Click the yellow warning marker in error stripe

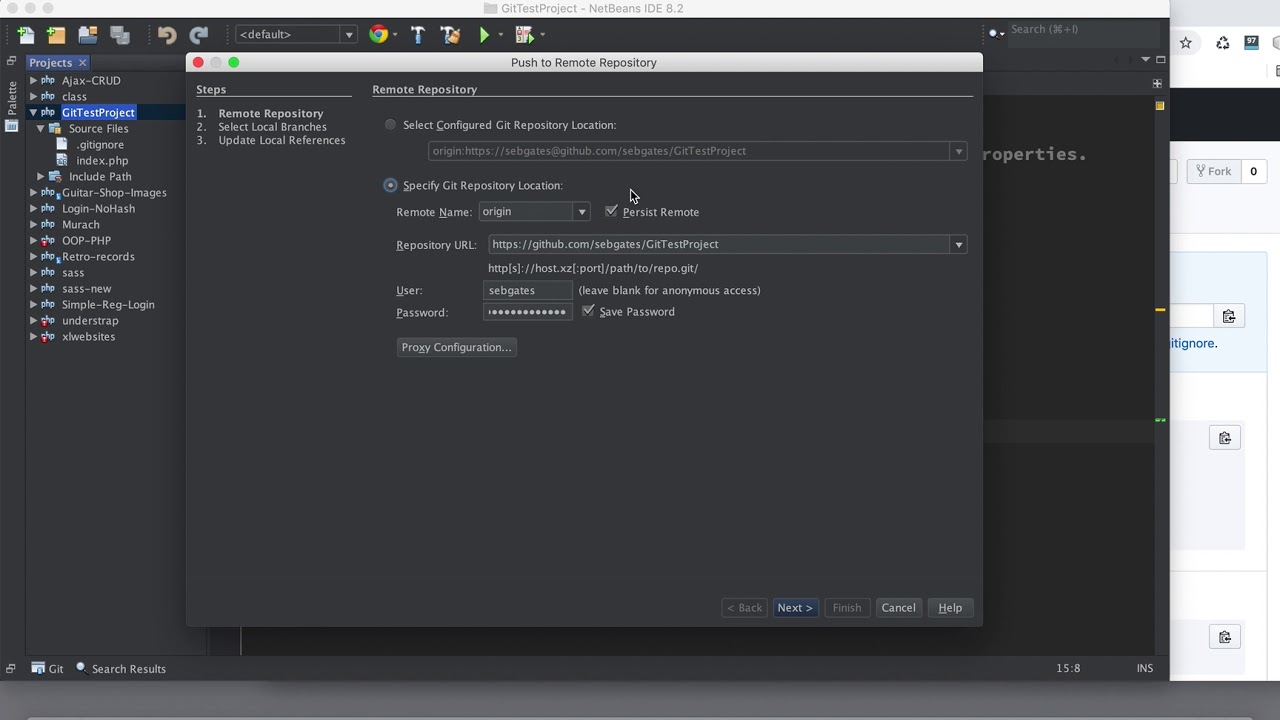coord(1160,310)
